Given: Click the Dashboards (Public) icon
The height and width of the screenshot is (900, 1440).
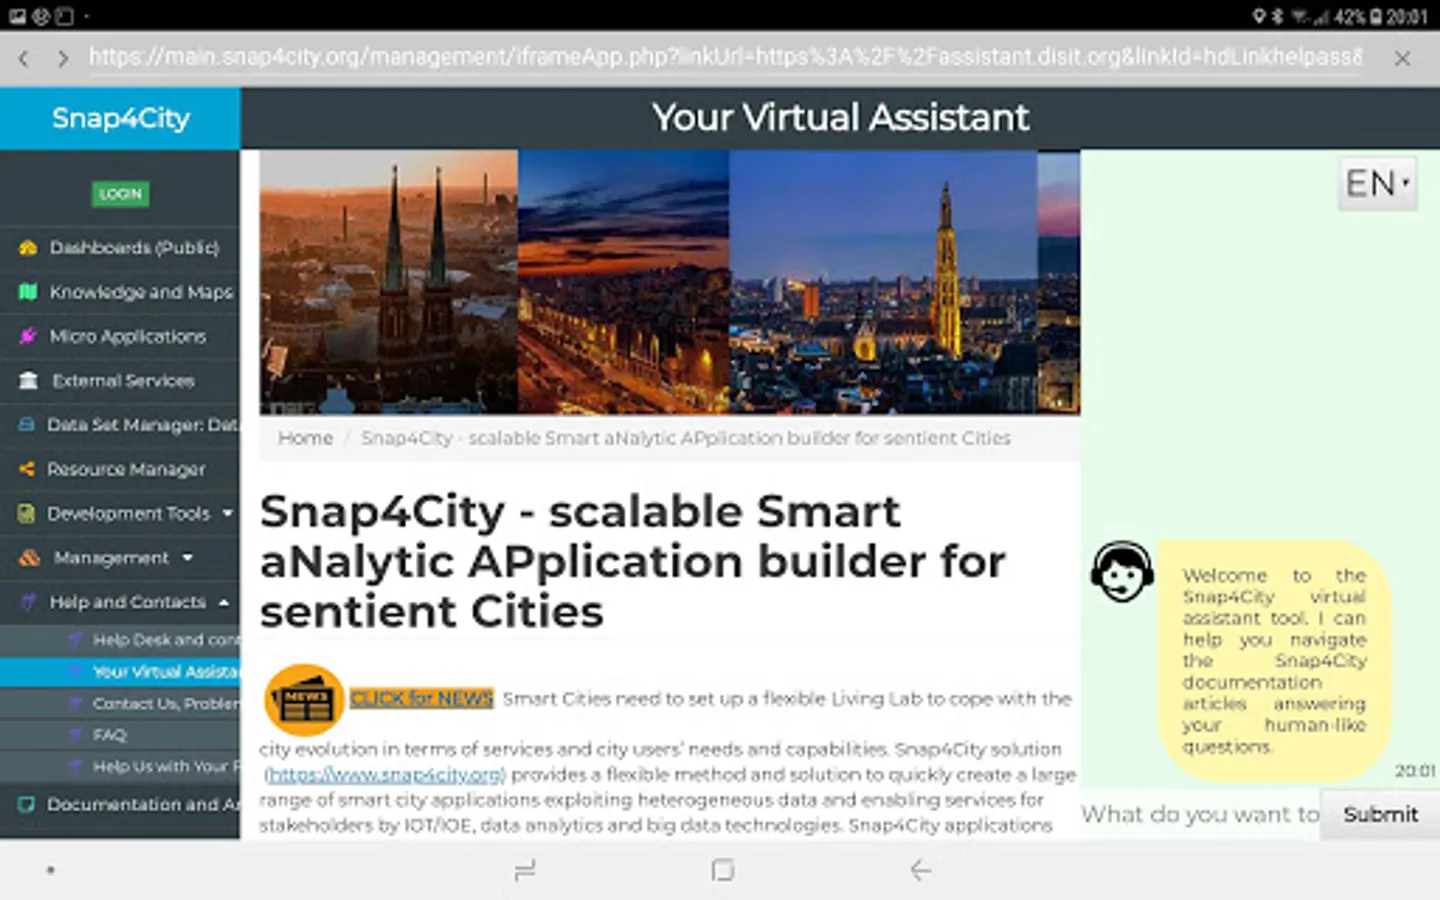Looking at the screenshot, I should pos(28,247).
